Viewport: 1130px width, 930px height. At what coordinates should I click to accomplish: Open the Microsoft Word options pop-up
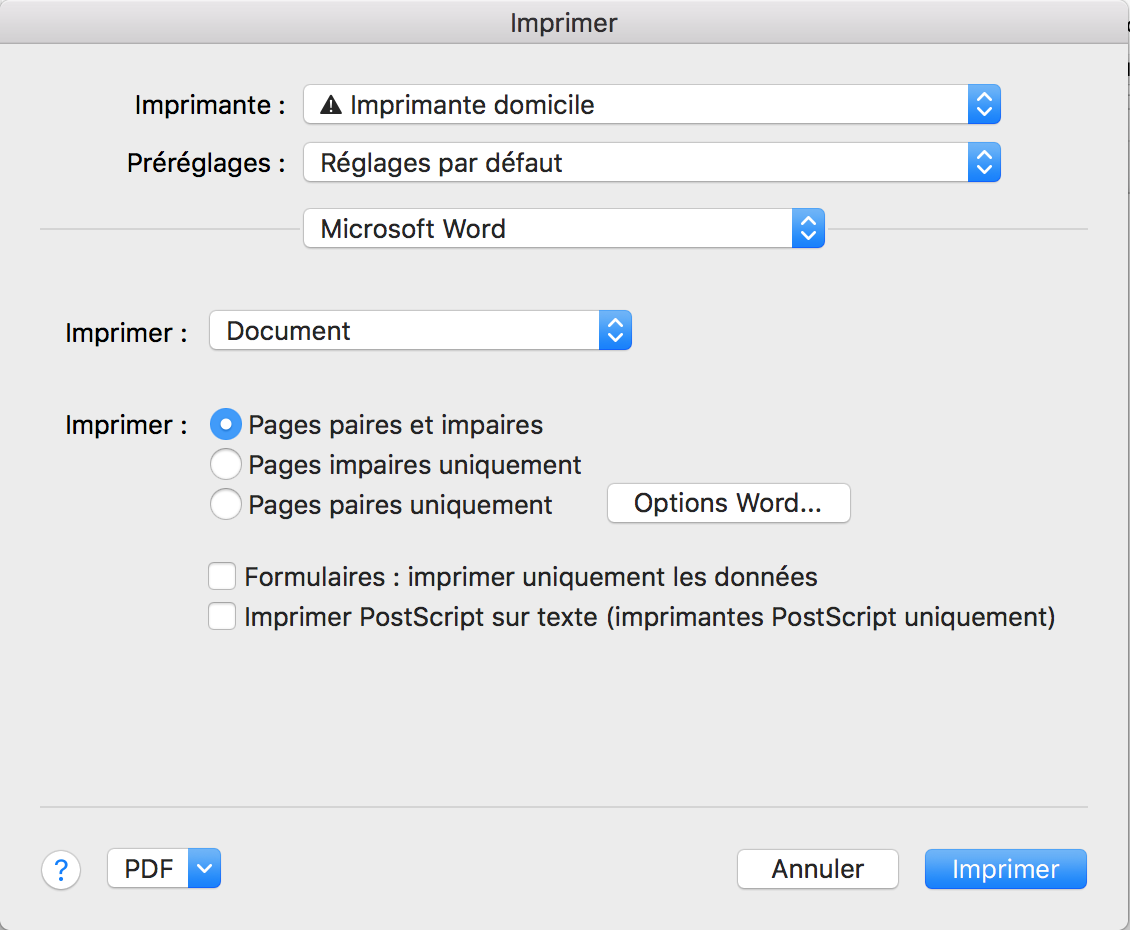(x=562, y=229)
